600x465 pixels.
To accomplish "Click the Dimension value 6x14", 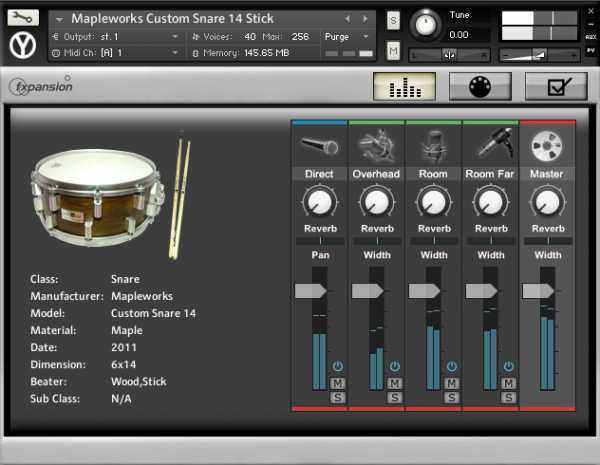I will pos(124,364).
